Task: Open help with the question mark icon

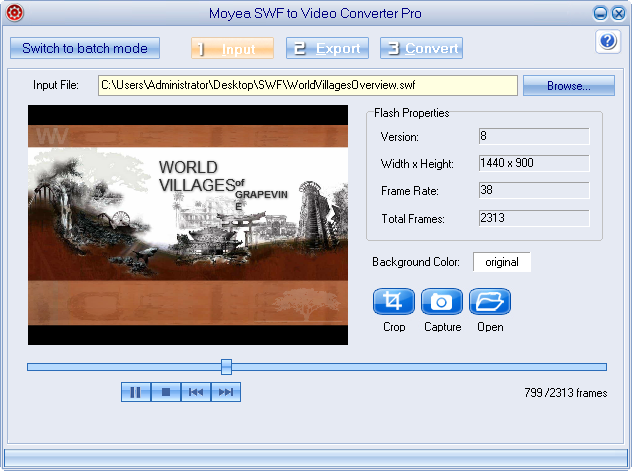Action: pyautogui.click(x=607, y=41)
